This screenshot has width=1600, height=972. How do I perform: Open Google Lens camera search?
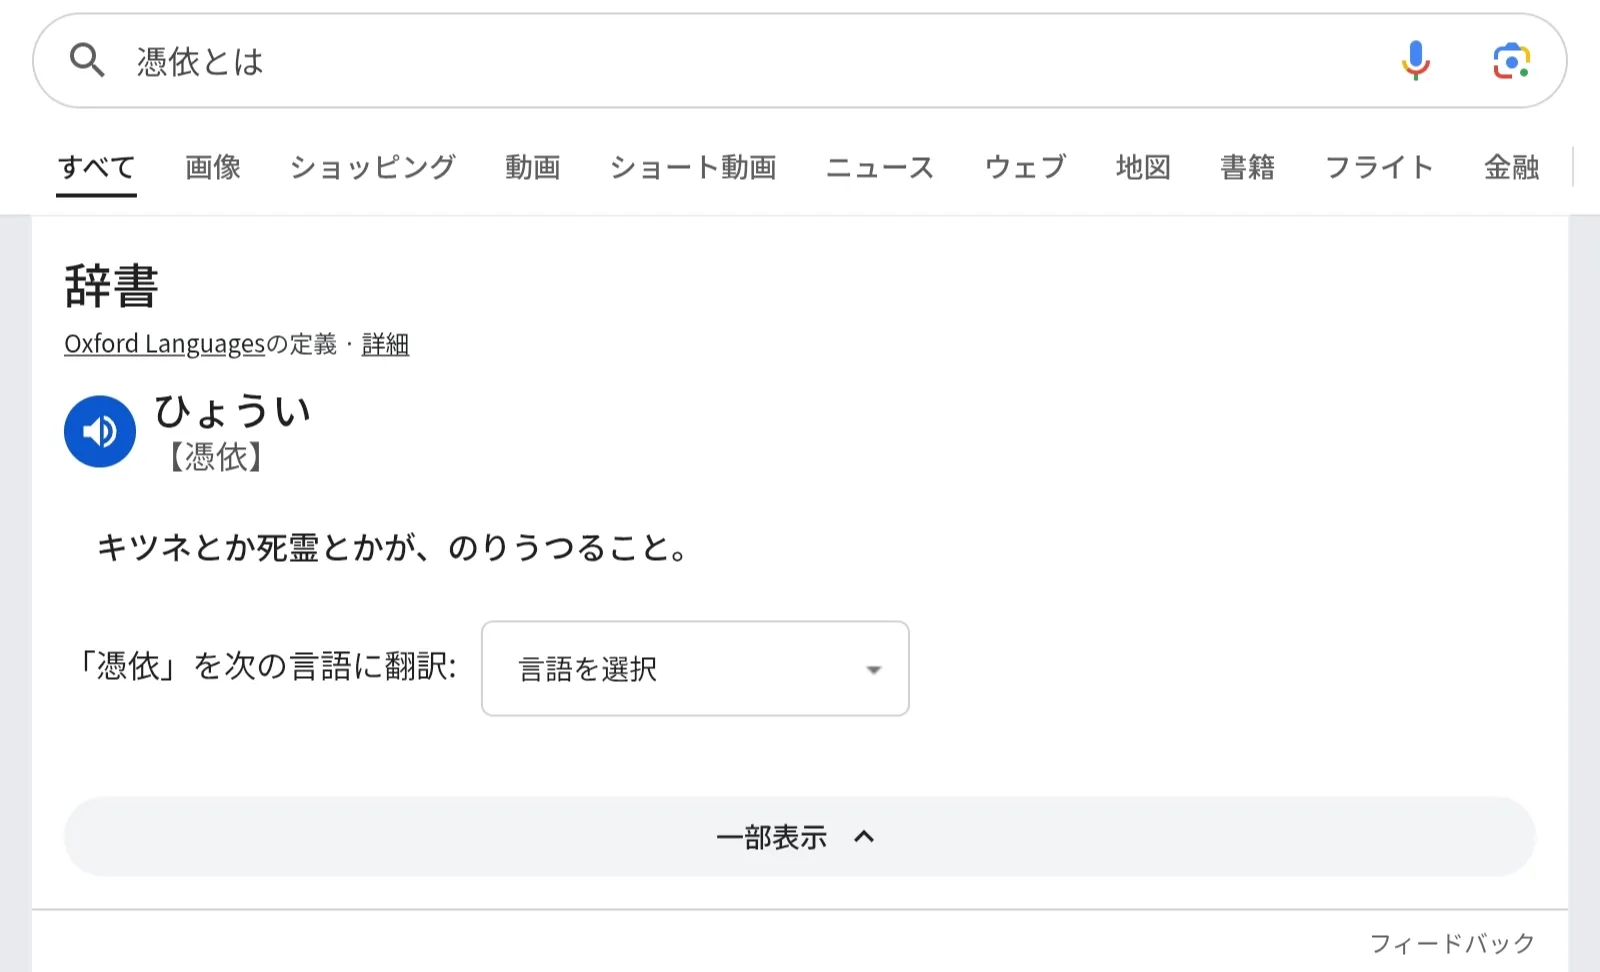(x=1511, y=61)
